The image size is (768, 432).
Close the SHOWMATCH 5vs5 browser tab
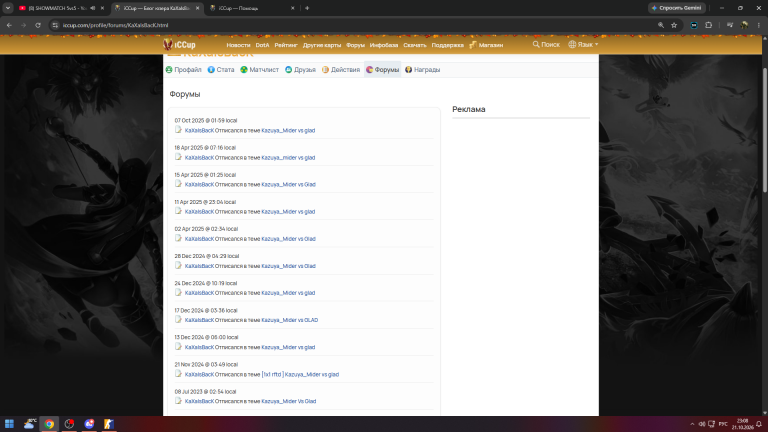[x=102, y=8]
